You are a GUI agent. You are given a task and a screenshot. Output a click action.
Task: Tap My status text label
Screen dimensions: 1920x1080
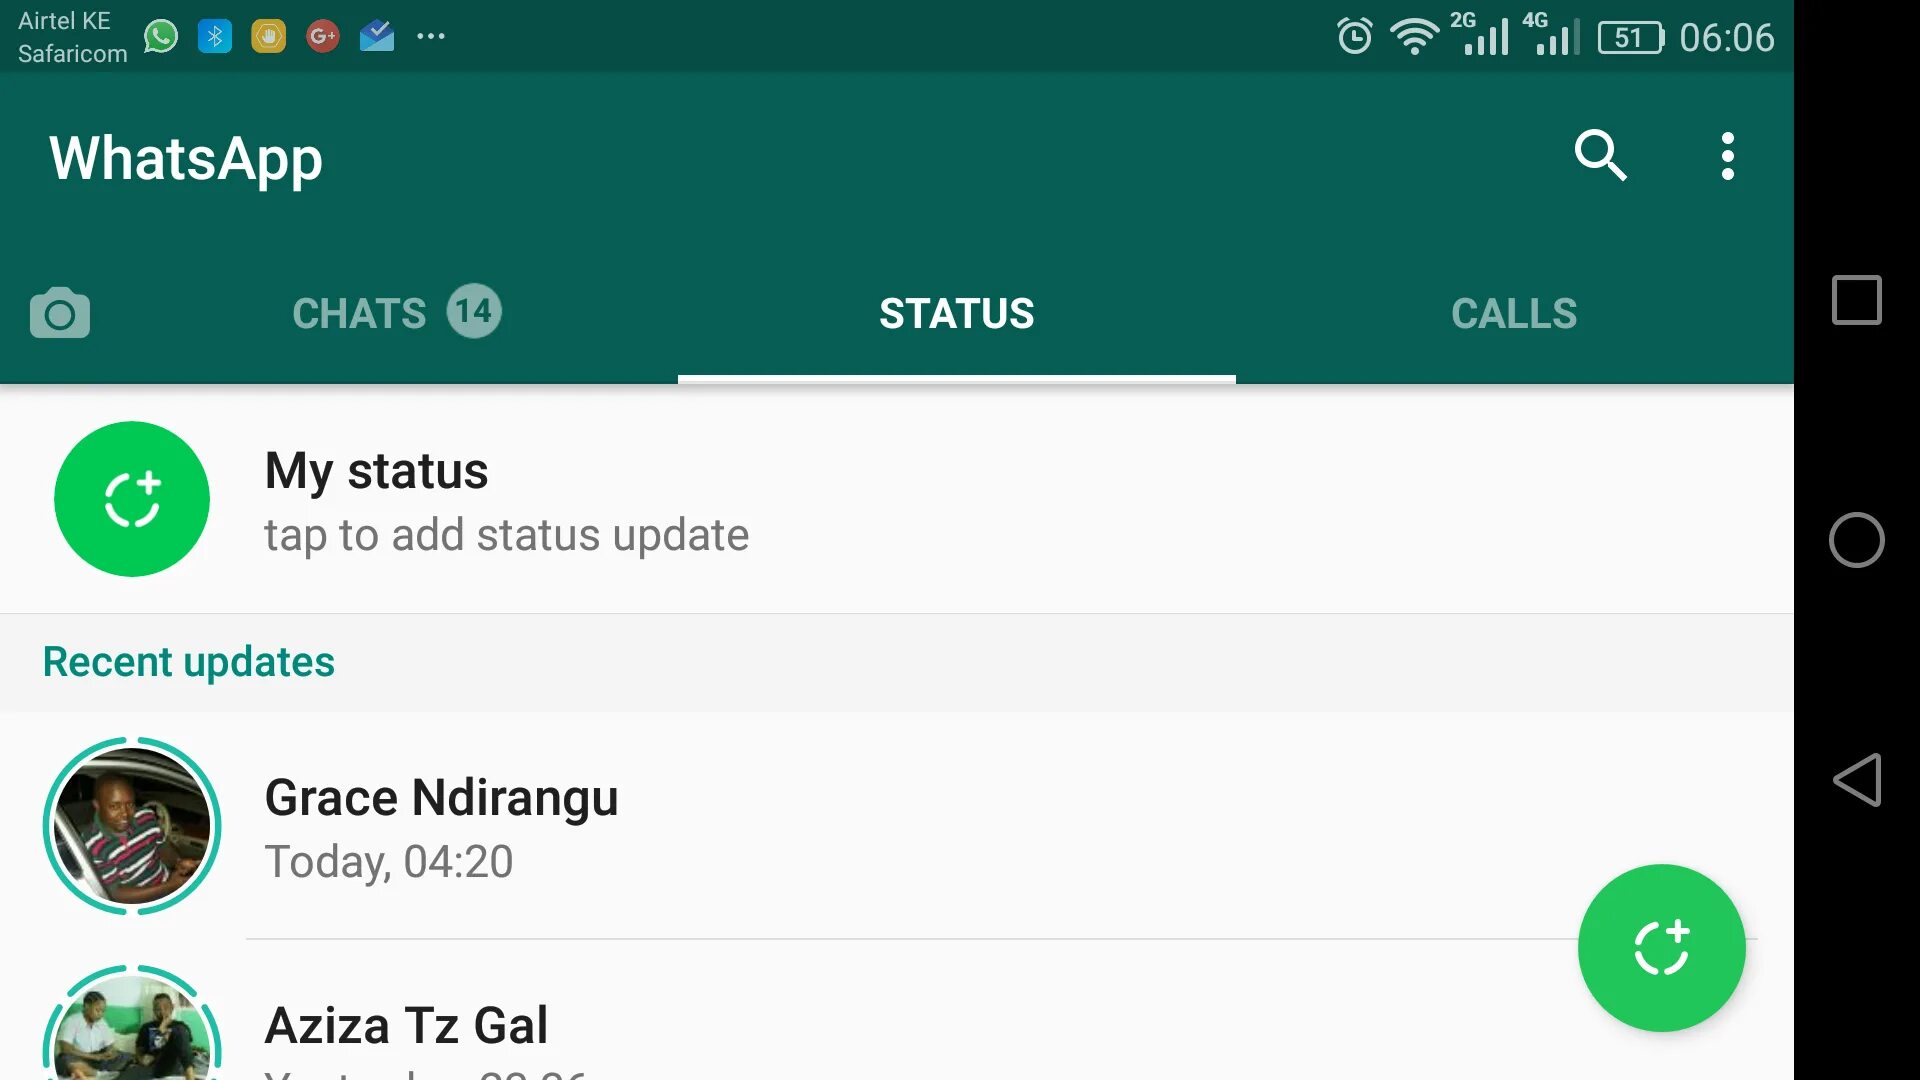click(x=375, y=469)
